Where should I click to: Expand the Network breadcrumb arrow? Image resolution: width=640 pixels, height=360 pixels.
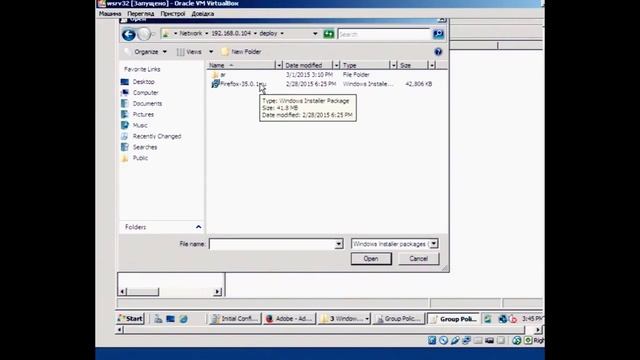pyautogui.click(x=207, y=33)
